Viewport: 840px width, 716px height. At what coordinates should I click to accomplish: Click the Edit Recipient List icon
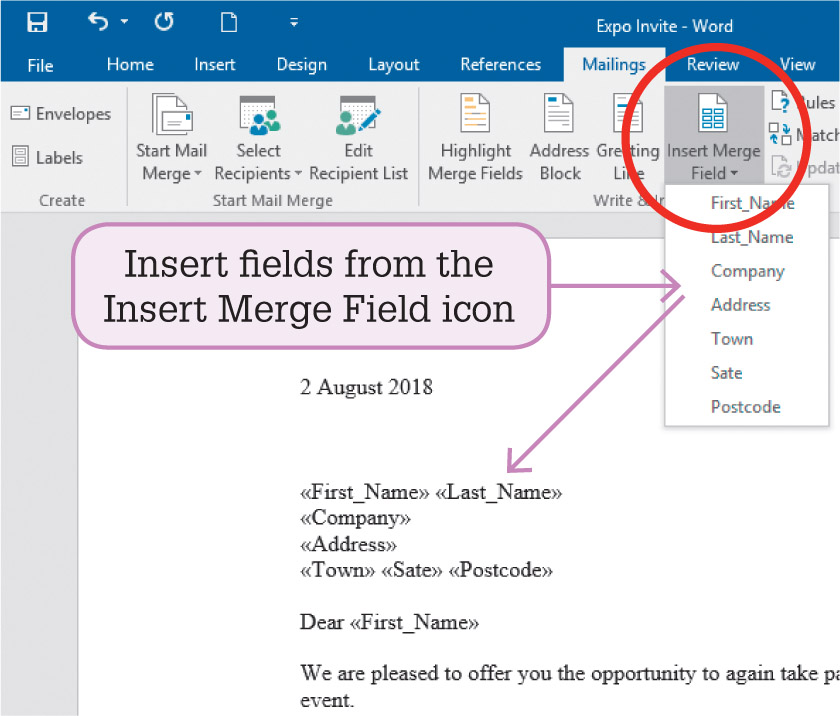tap(358, 115)
